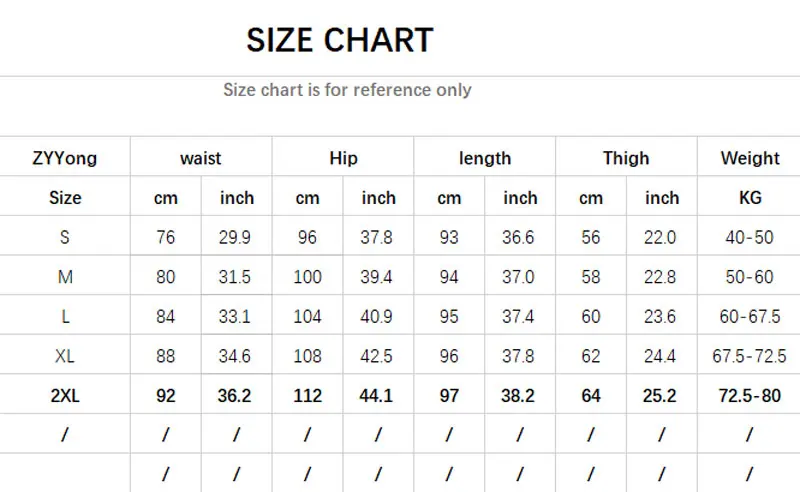Select the Thigh column header

[626, 158]
